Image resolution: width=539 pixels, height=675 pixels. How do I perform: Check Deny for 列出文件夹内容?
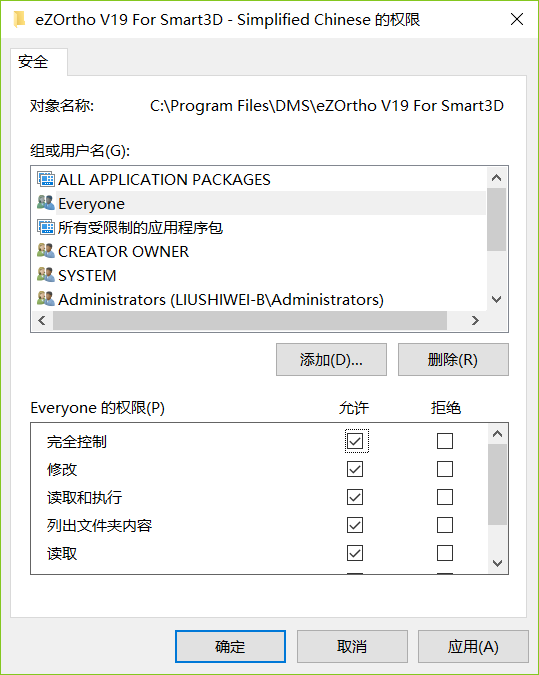point(445,525)
